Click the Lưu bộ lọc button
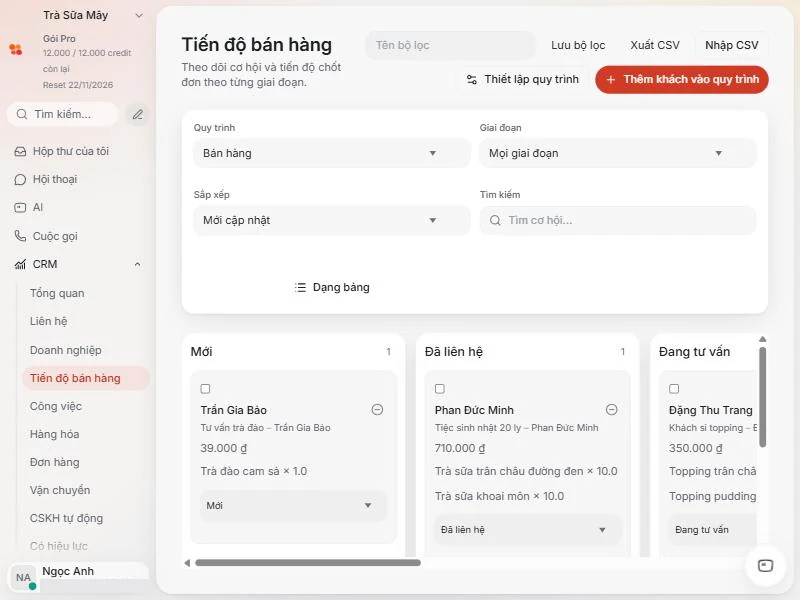This screenshot has height=600, width=800. [578, 45]
